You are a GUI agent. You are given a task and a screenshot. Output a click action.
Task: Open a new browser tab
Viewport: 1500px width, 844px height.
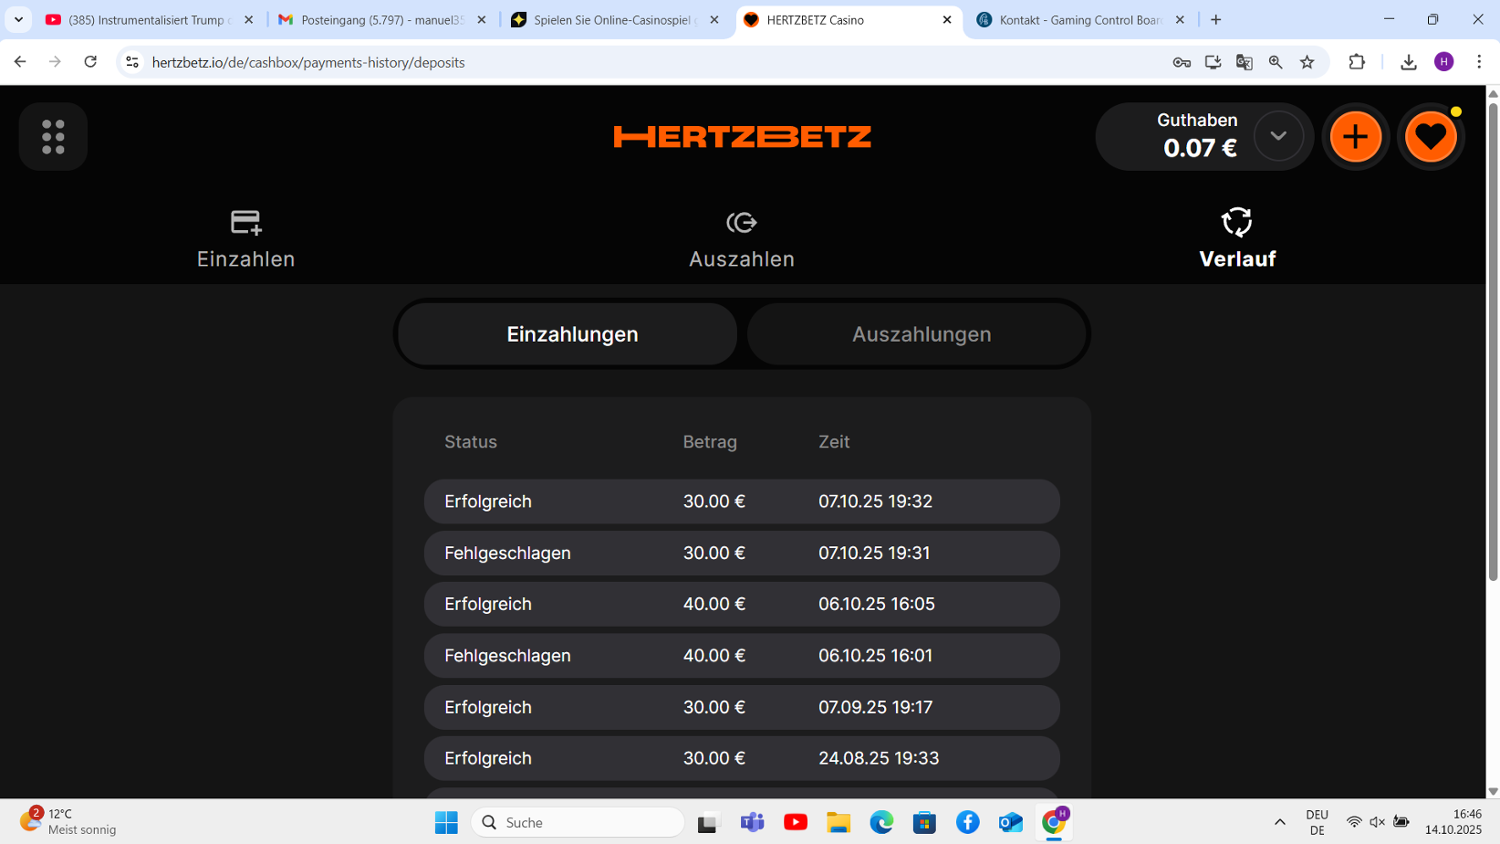point(1216,20)
